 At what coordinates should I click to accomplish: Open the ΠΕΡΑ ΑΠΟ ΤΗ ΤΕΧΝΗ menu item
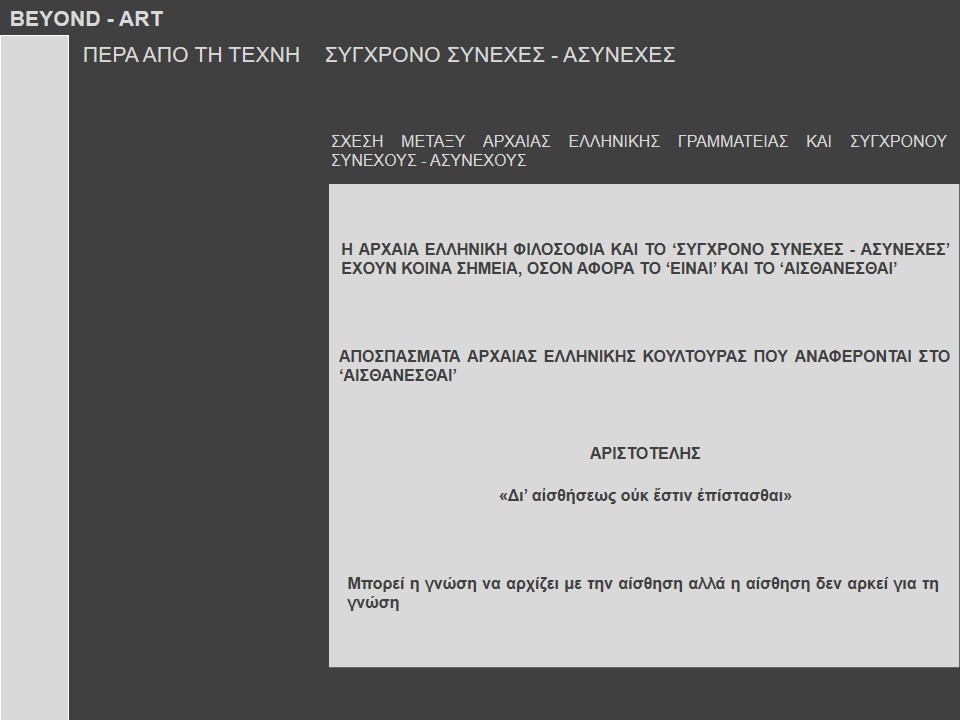(191, 55)
